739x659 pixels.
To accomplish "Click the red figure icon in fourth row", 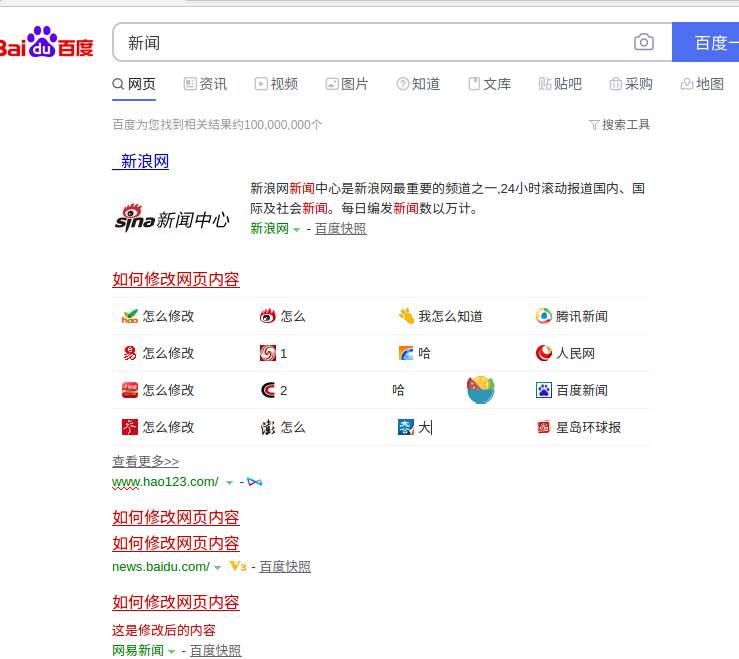I will pos(130,427).
